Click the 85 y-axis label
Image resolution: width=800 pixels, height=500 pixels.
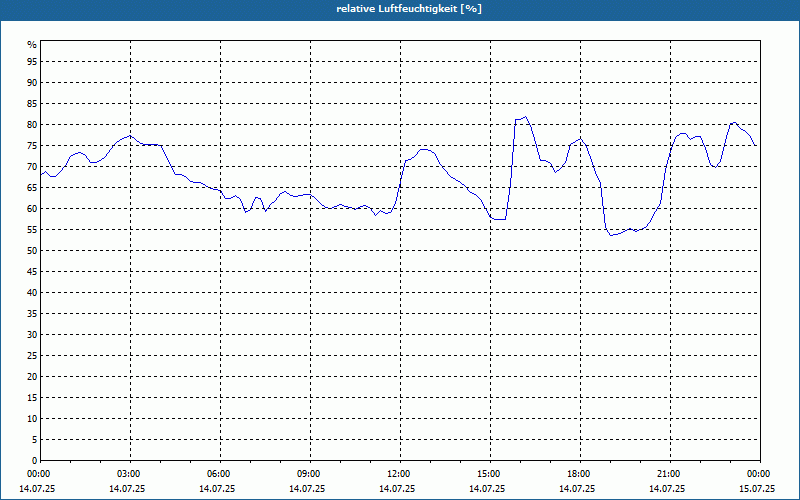(x=32, y=104)
